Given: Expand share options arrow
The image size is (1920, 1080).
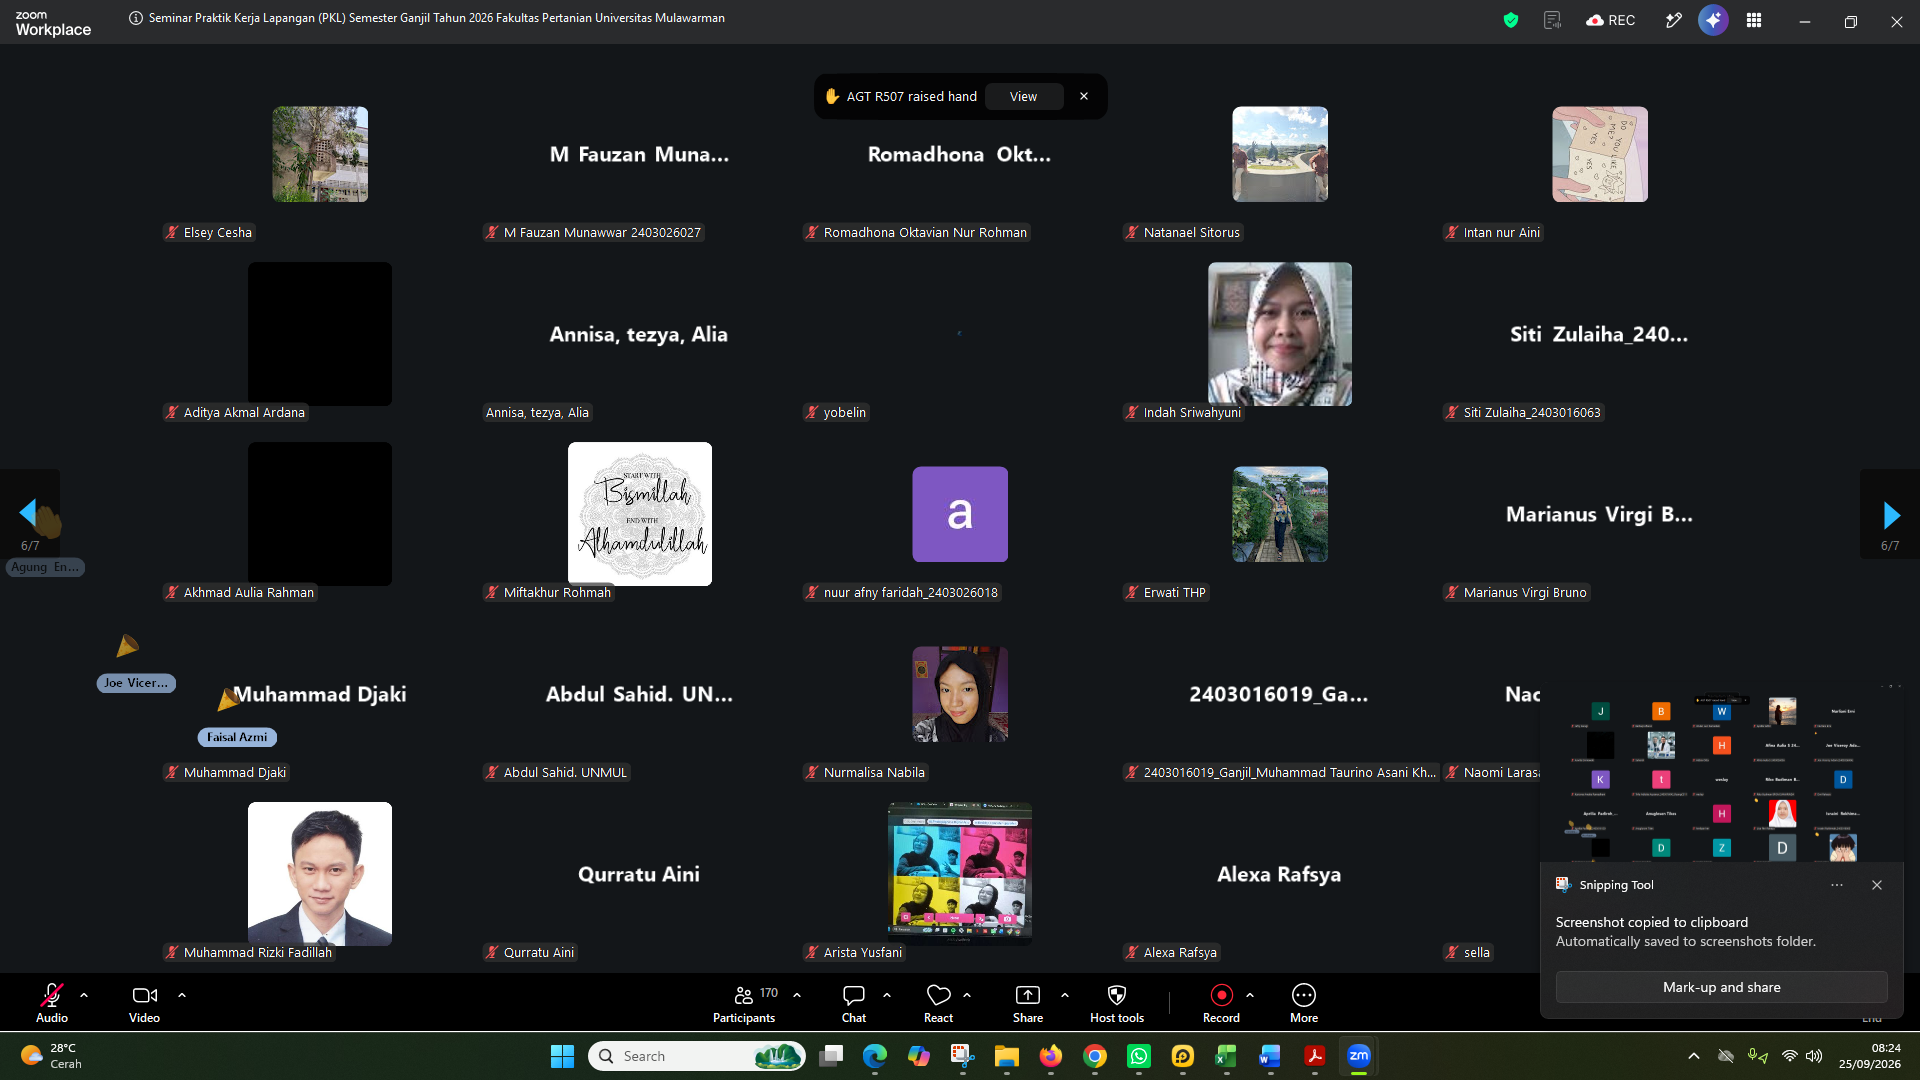Looking at the screenshot, I should click(1065, 996).
